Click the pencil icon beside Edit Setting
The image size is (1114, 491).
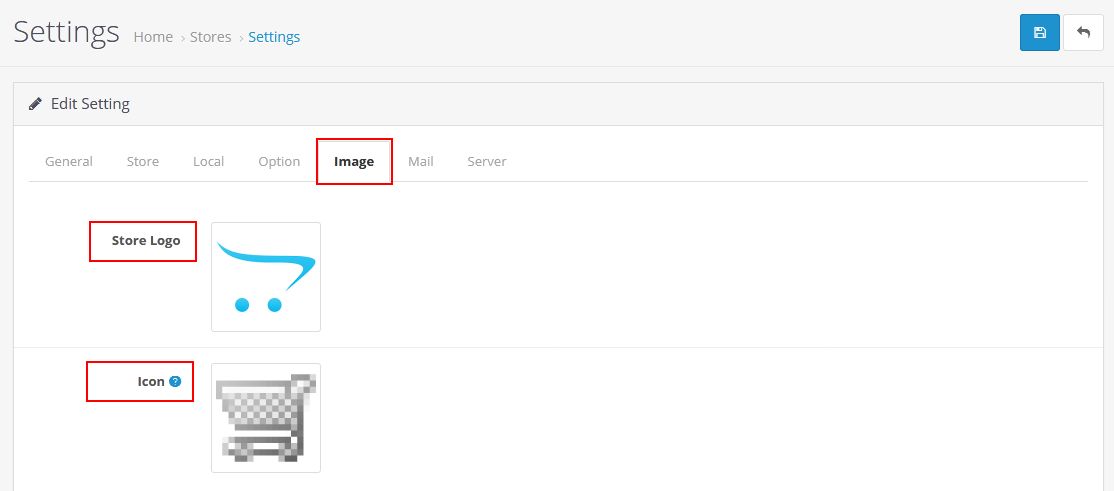pyautogui.click(x=36, y=104)
